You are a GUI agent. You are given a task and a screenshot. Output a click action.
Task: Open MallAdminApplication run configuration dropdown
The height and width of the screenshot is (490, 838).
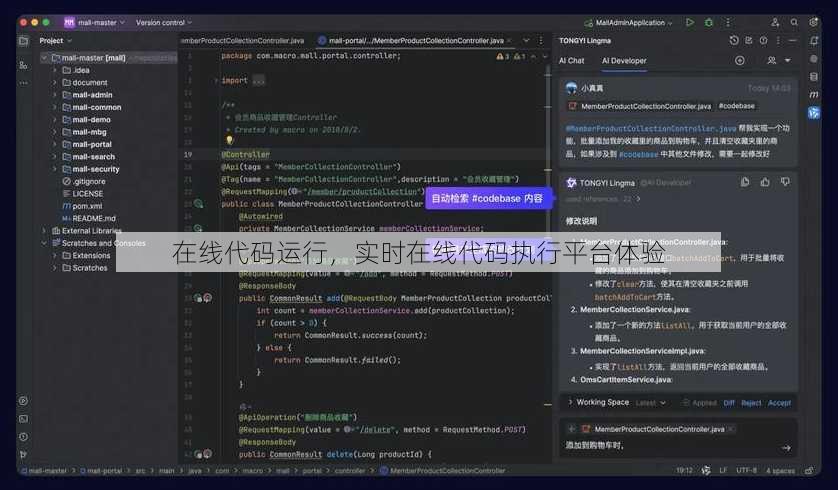(x=628, y=22)
